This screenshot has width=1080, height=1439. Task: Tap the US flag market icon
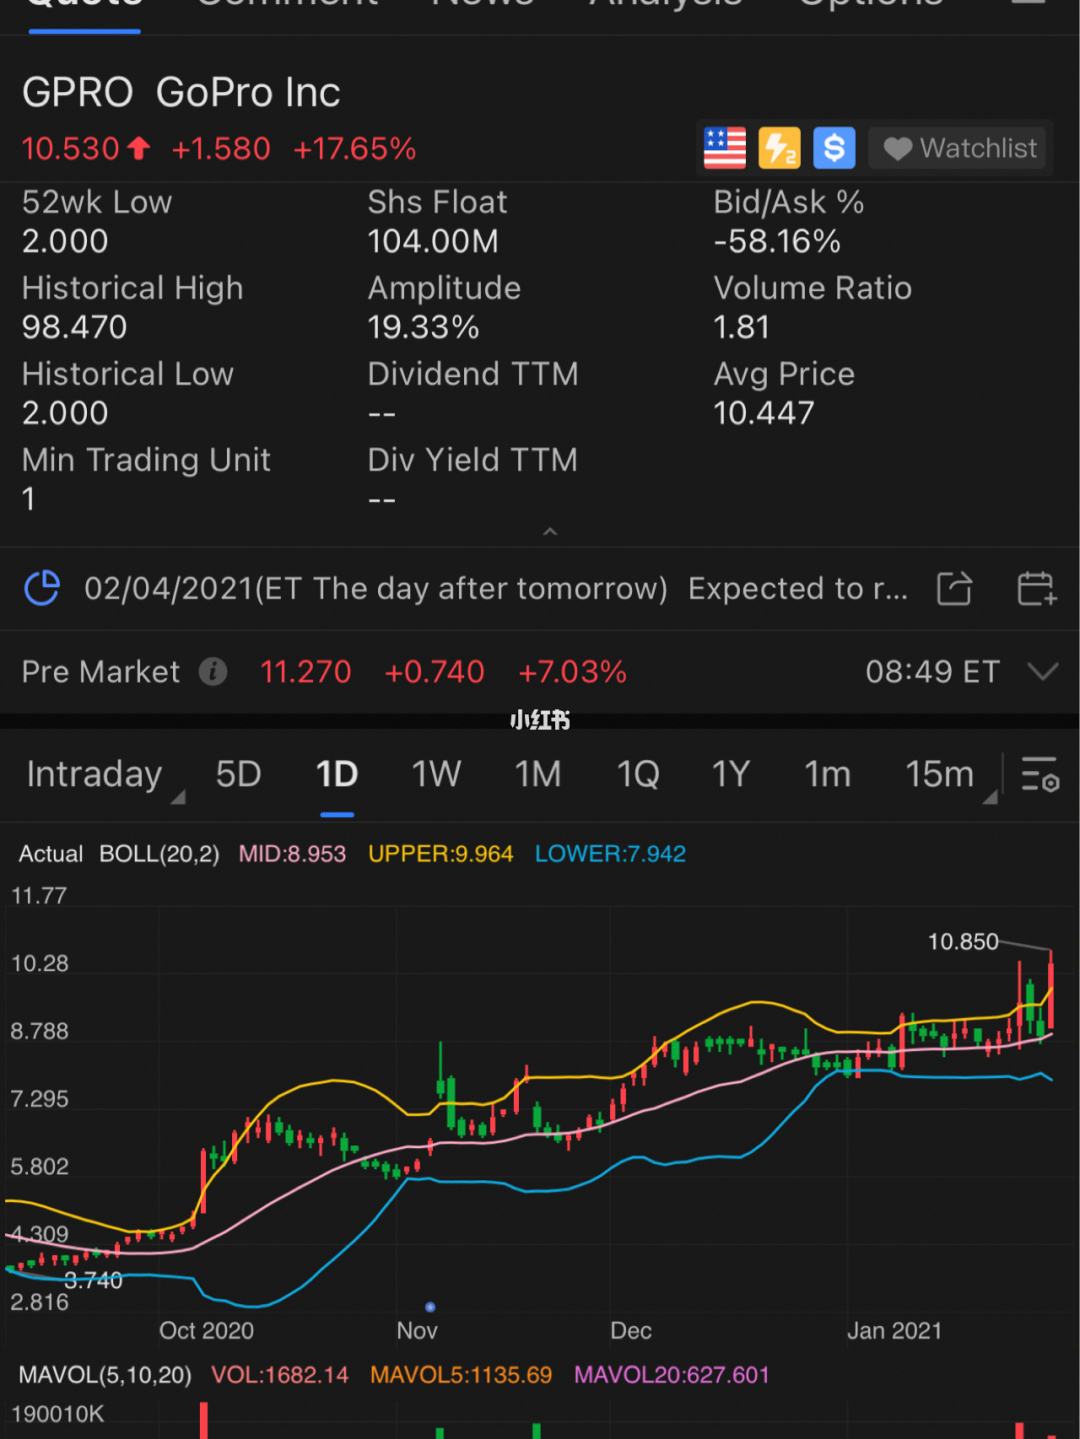click(x=725, y=148)
